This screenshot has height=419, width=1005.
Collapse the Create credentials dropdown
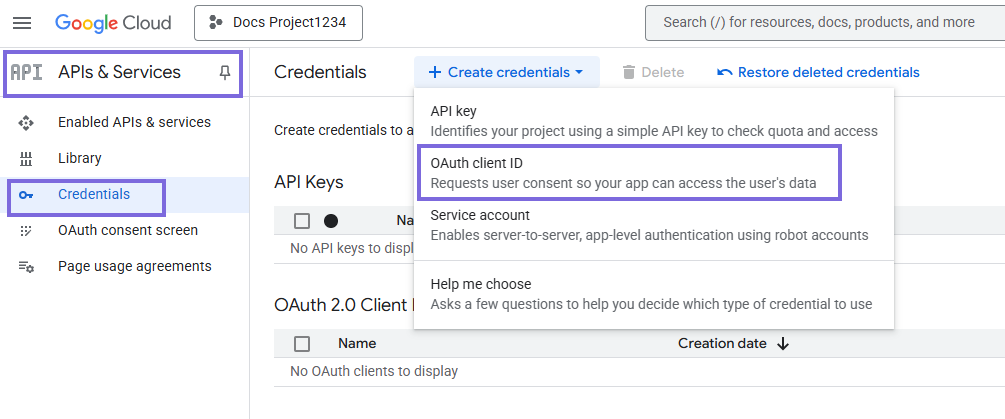(506, 72)
